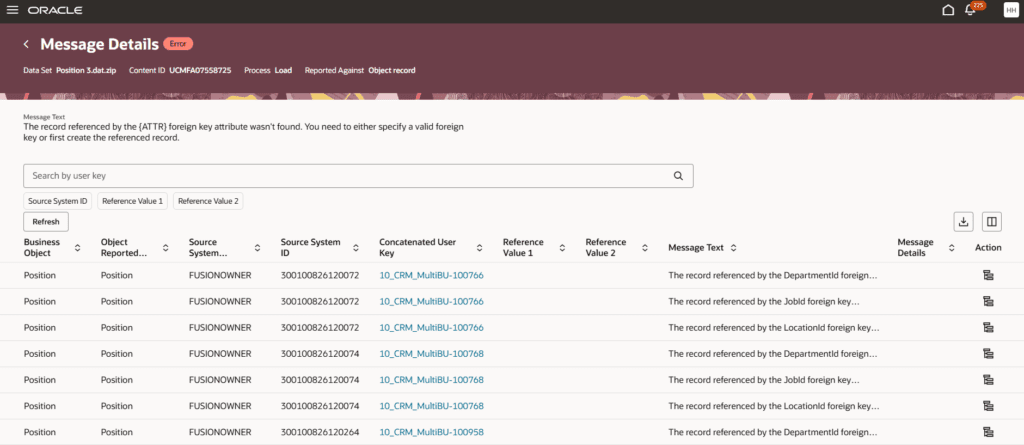Open the notifications bell
This screenshot has width=1024, height=445.
(971, 11)
